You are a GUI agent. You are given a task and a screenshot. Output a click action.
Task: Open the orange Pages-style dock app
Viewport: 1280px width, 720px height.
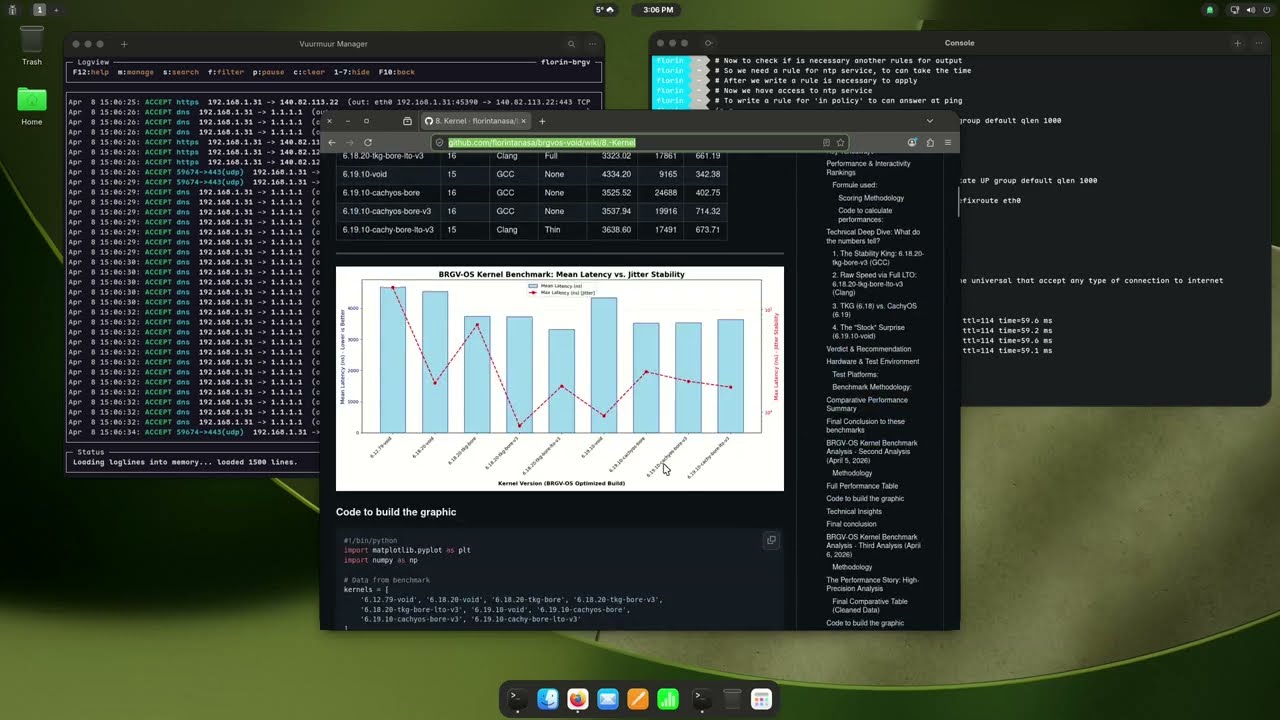637,699
